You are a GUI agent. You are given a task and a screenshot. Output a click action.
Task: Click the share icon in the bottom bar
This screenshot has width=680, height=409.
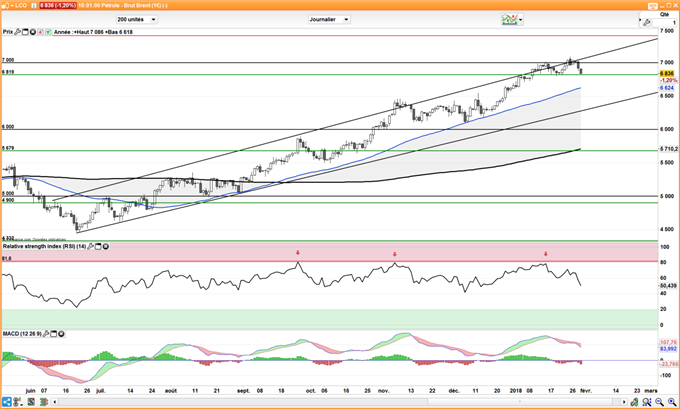(7, 402)
